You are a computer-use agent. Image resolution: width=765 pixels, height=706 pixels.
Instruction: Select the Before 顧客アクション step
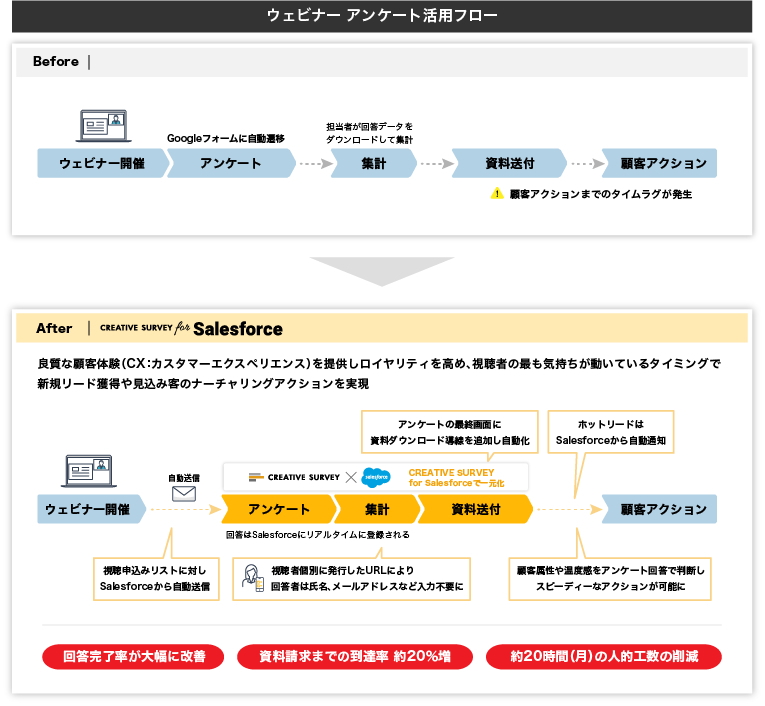tap(659, 163)
